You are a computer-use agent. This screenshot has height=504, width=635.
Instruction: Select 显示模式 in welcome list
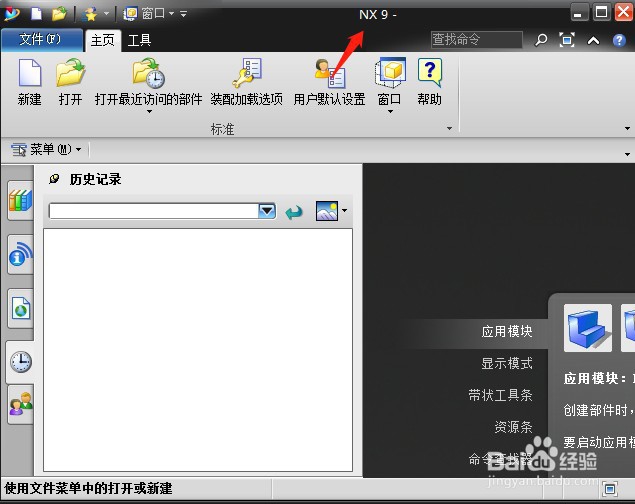coord(507,363)
